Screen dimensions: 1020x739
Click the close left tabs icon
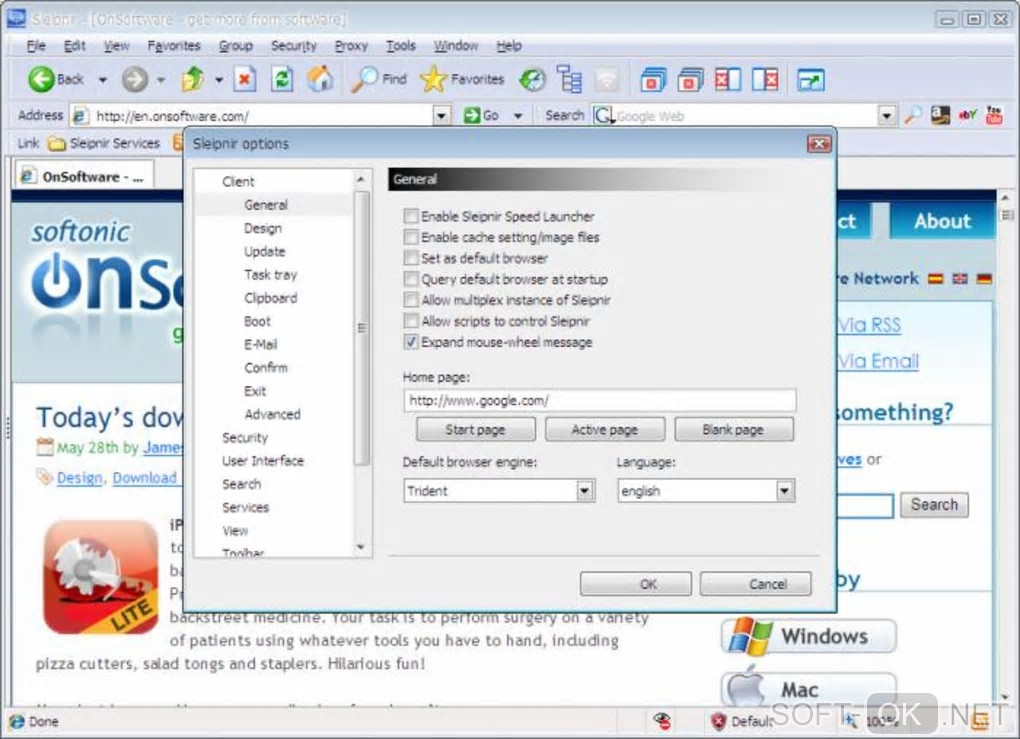(x=727, y=79)
